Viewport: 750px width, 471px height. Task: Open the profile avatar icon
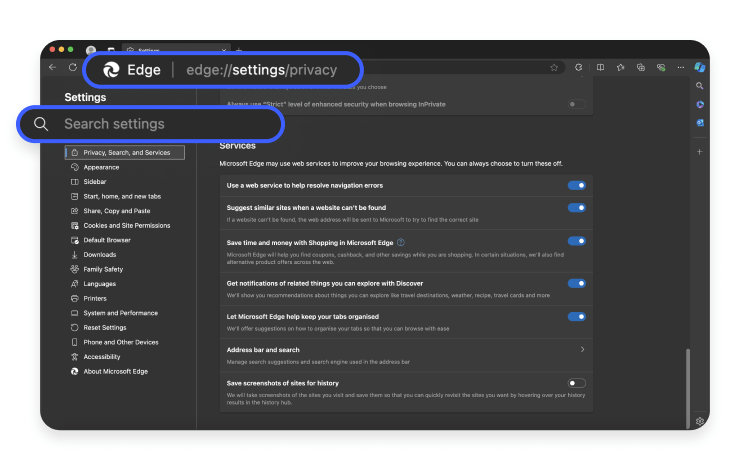click(x=91, y=50)
